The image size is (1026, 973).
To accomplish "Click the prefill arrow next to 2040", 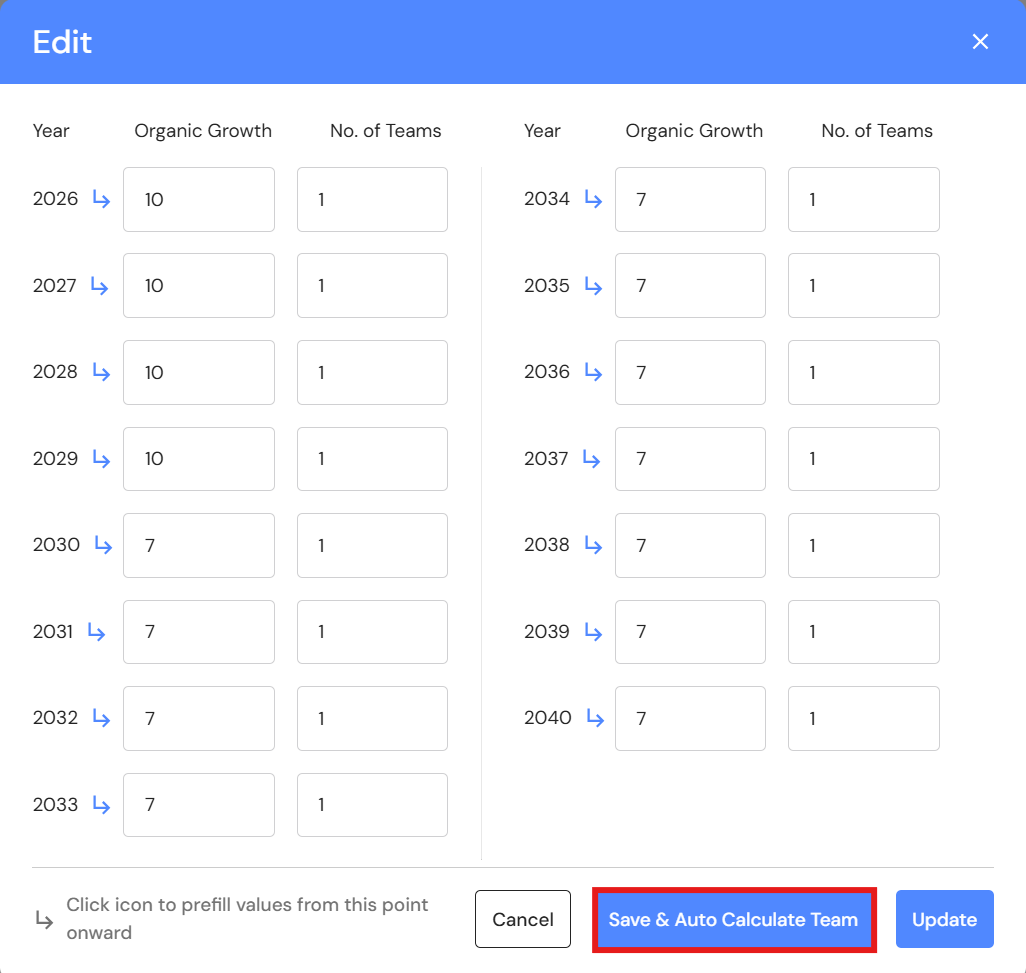I will [x=595, y=718].
